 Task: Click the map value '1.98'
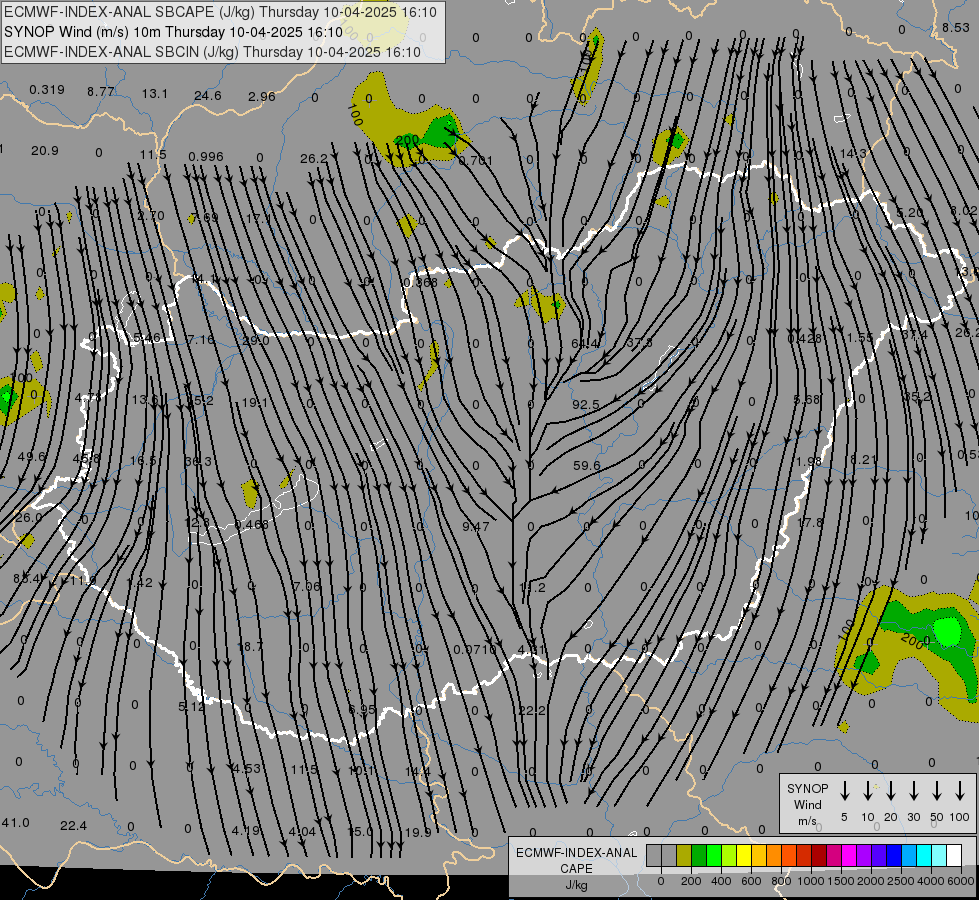(x=809, y=462)
